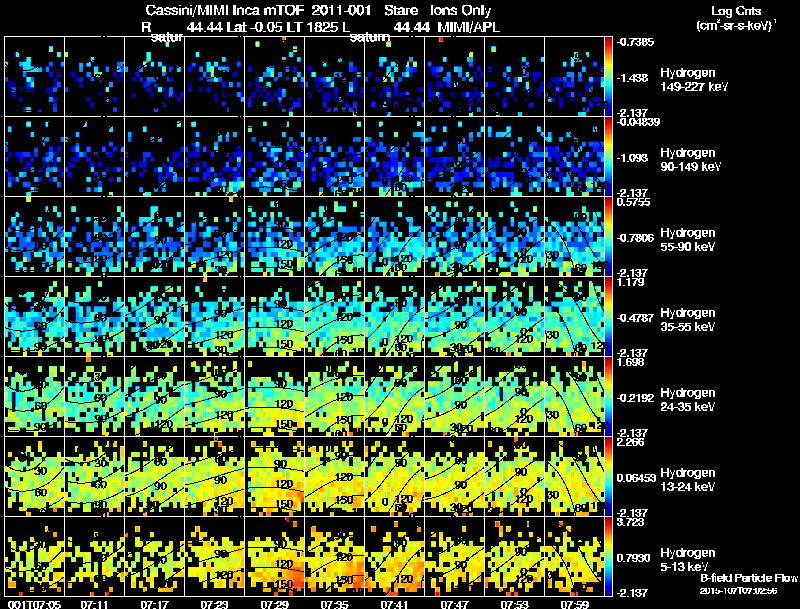800x609 pixels.
Task: Click the Hydrogen 24-35 keV color bar
Action: coord(608,396)
